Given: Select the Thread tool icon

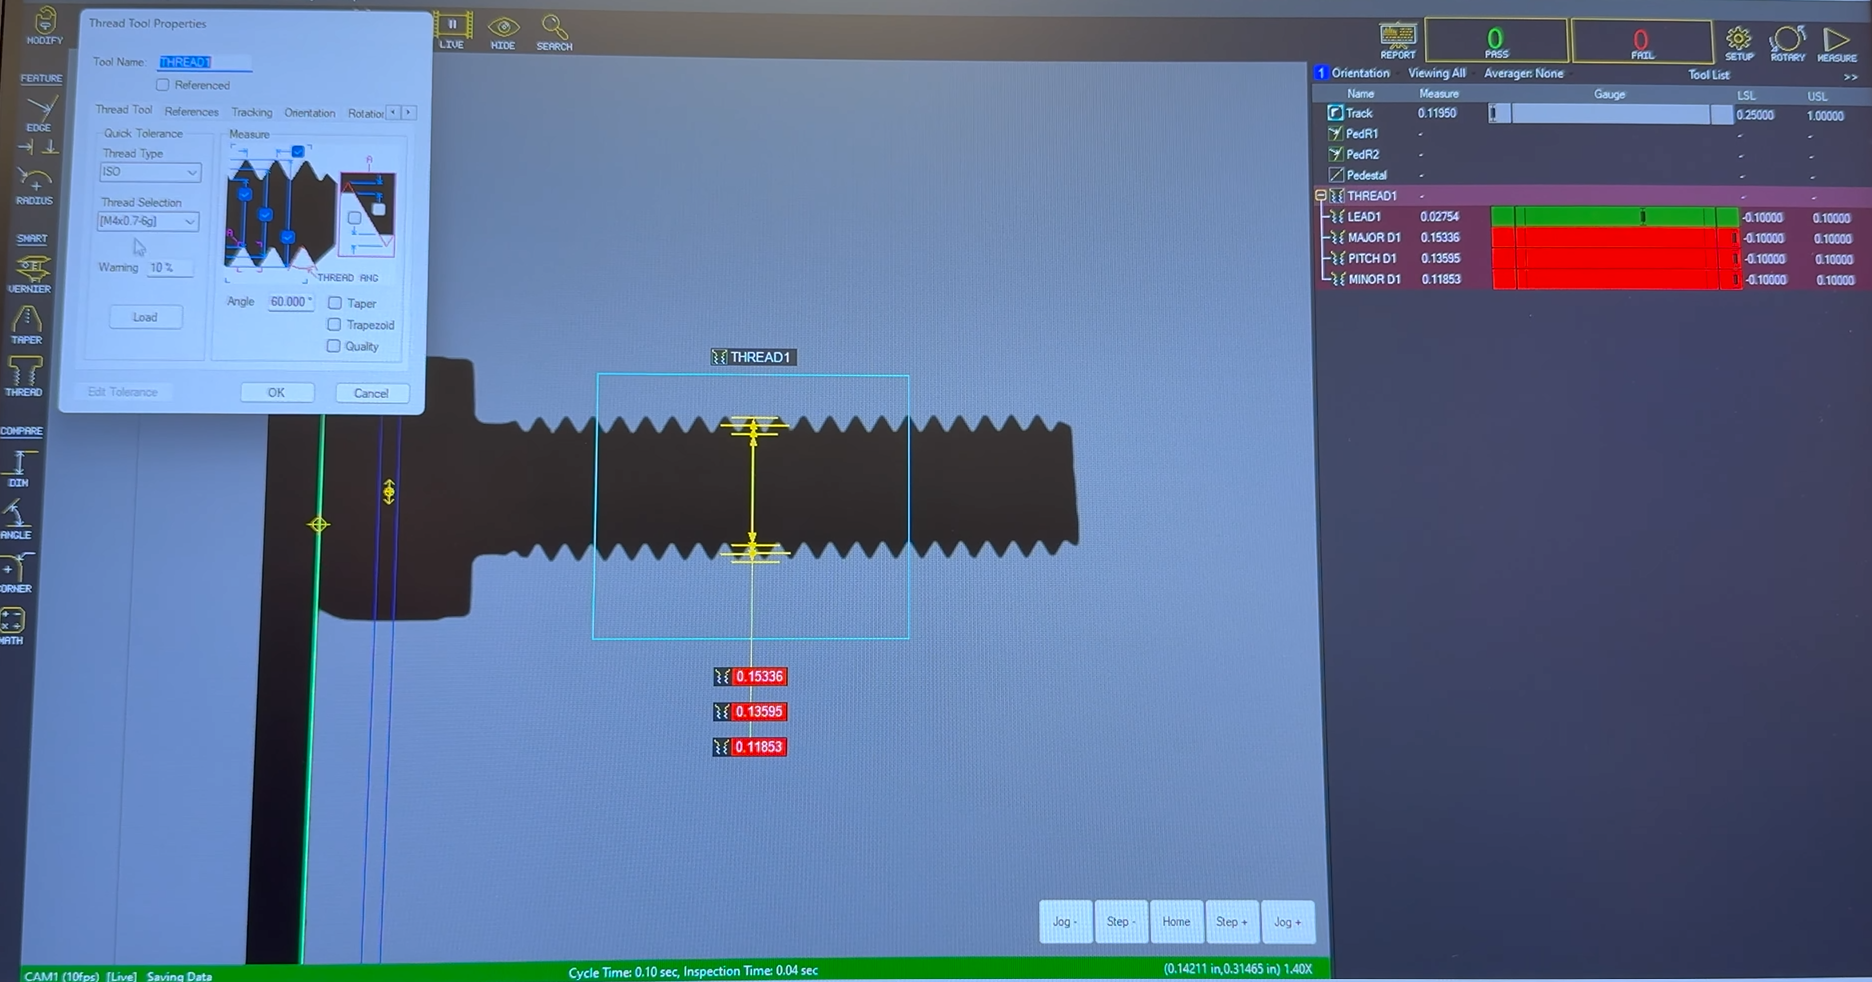Looking at the screenshot, I should click(x=24, y=375).
